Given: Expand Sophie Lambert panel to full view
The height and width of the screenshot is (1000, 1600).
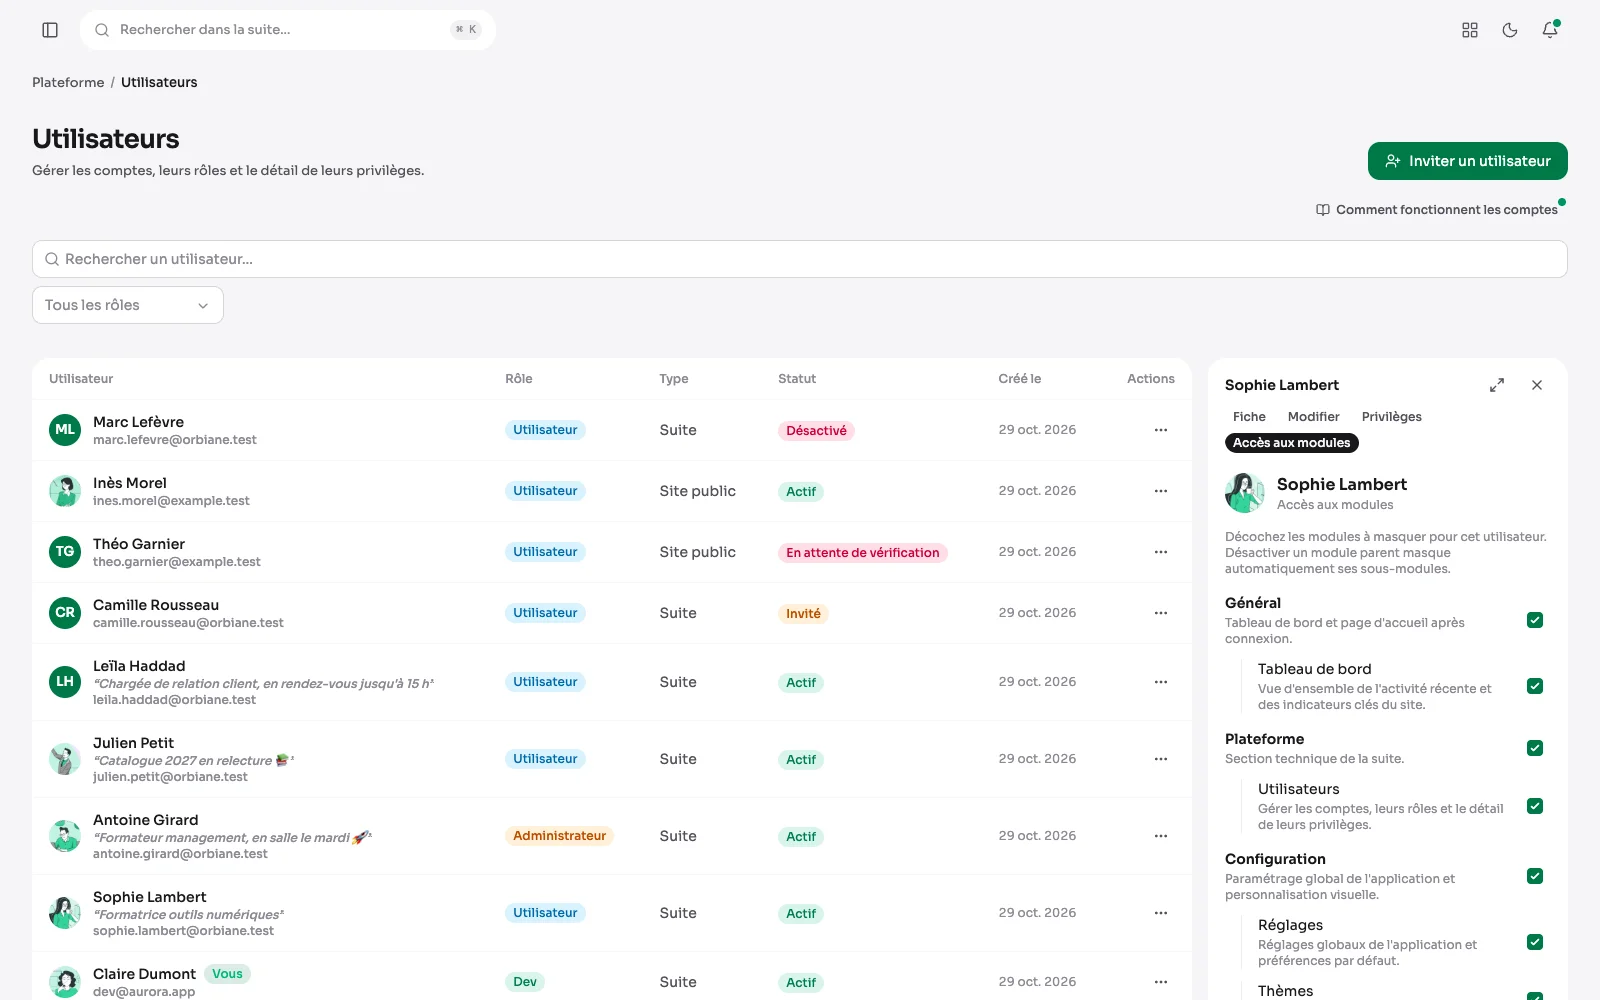Looking at the screenshot, I should [1497, 385].
